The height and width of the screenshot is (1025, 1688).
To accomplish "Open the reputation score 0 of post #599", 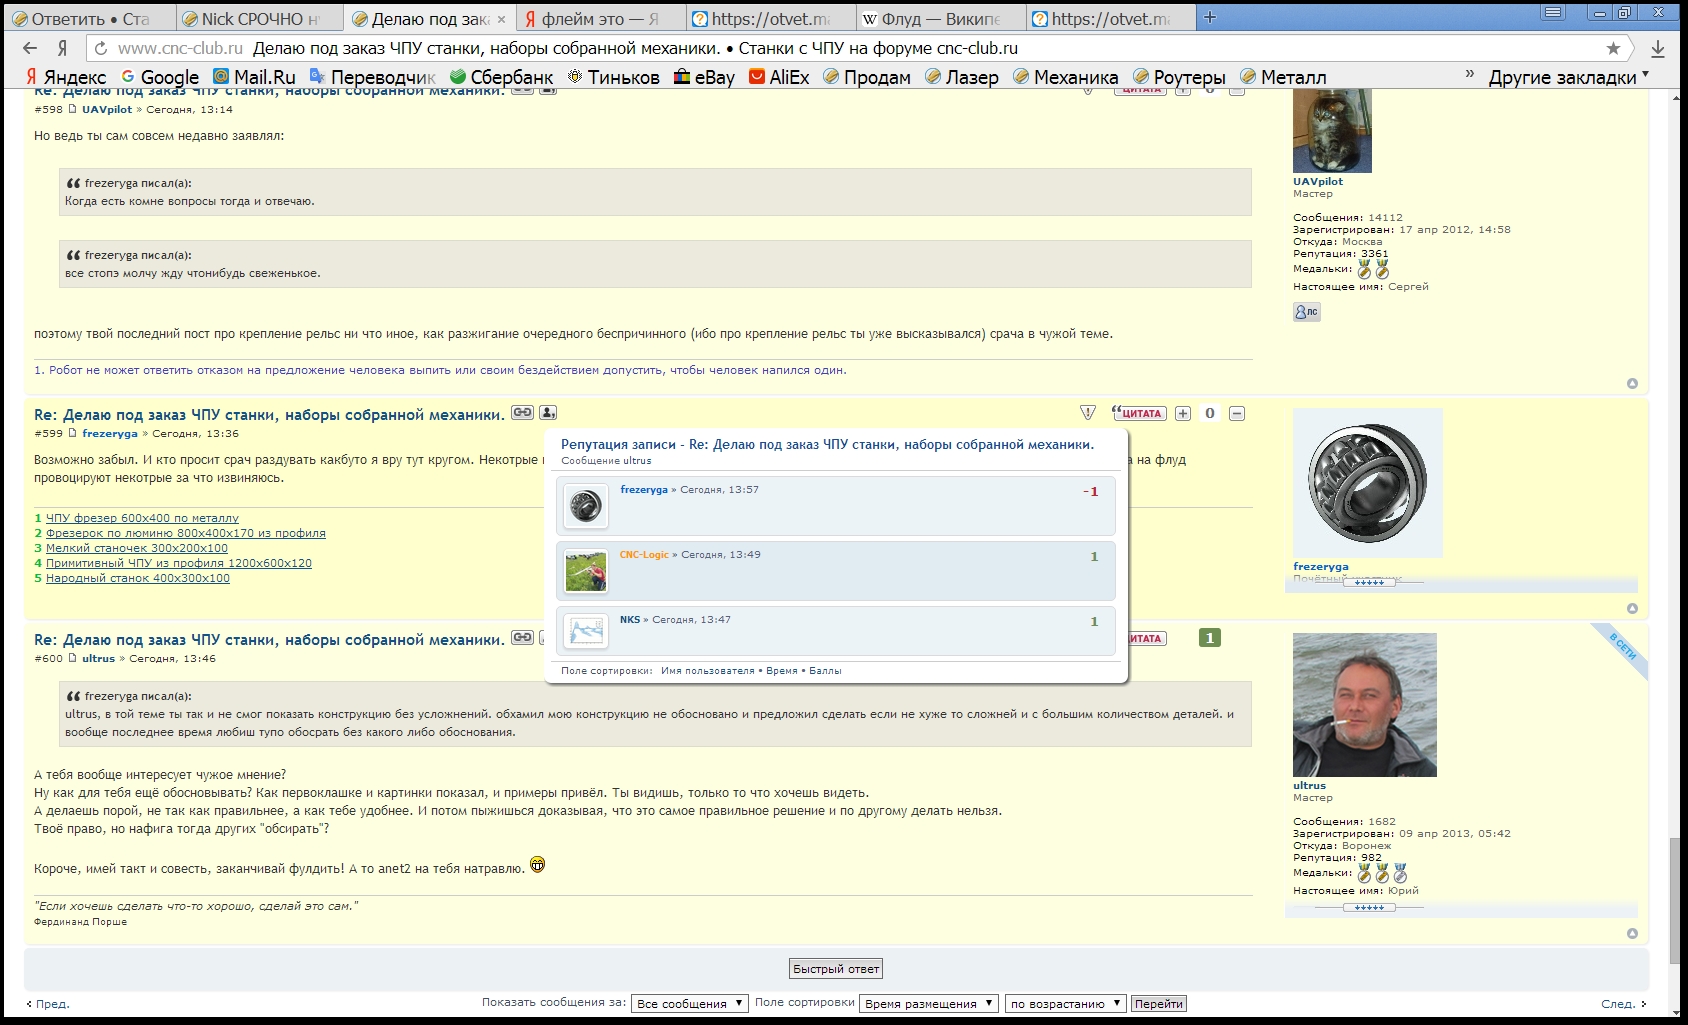I will 1210,413.
